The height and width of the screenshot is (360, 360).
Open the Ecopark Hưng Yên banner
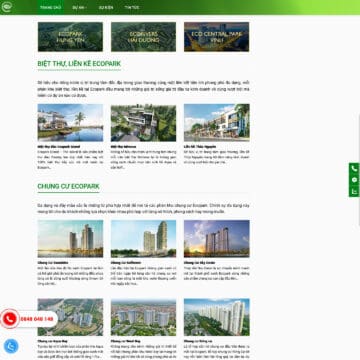[70, 37]
